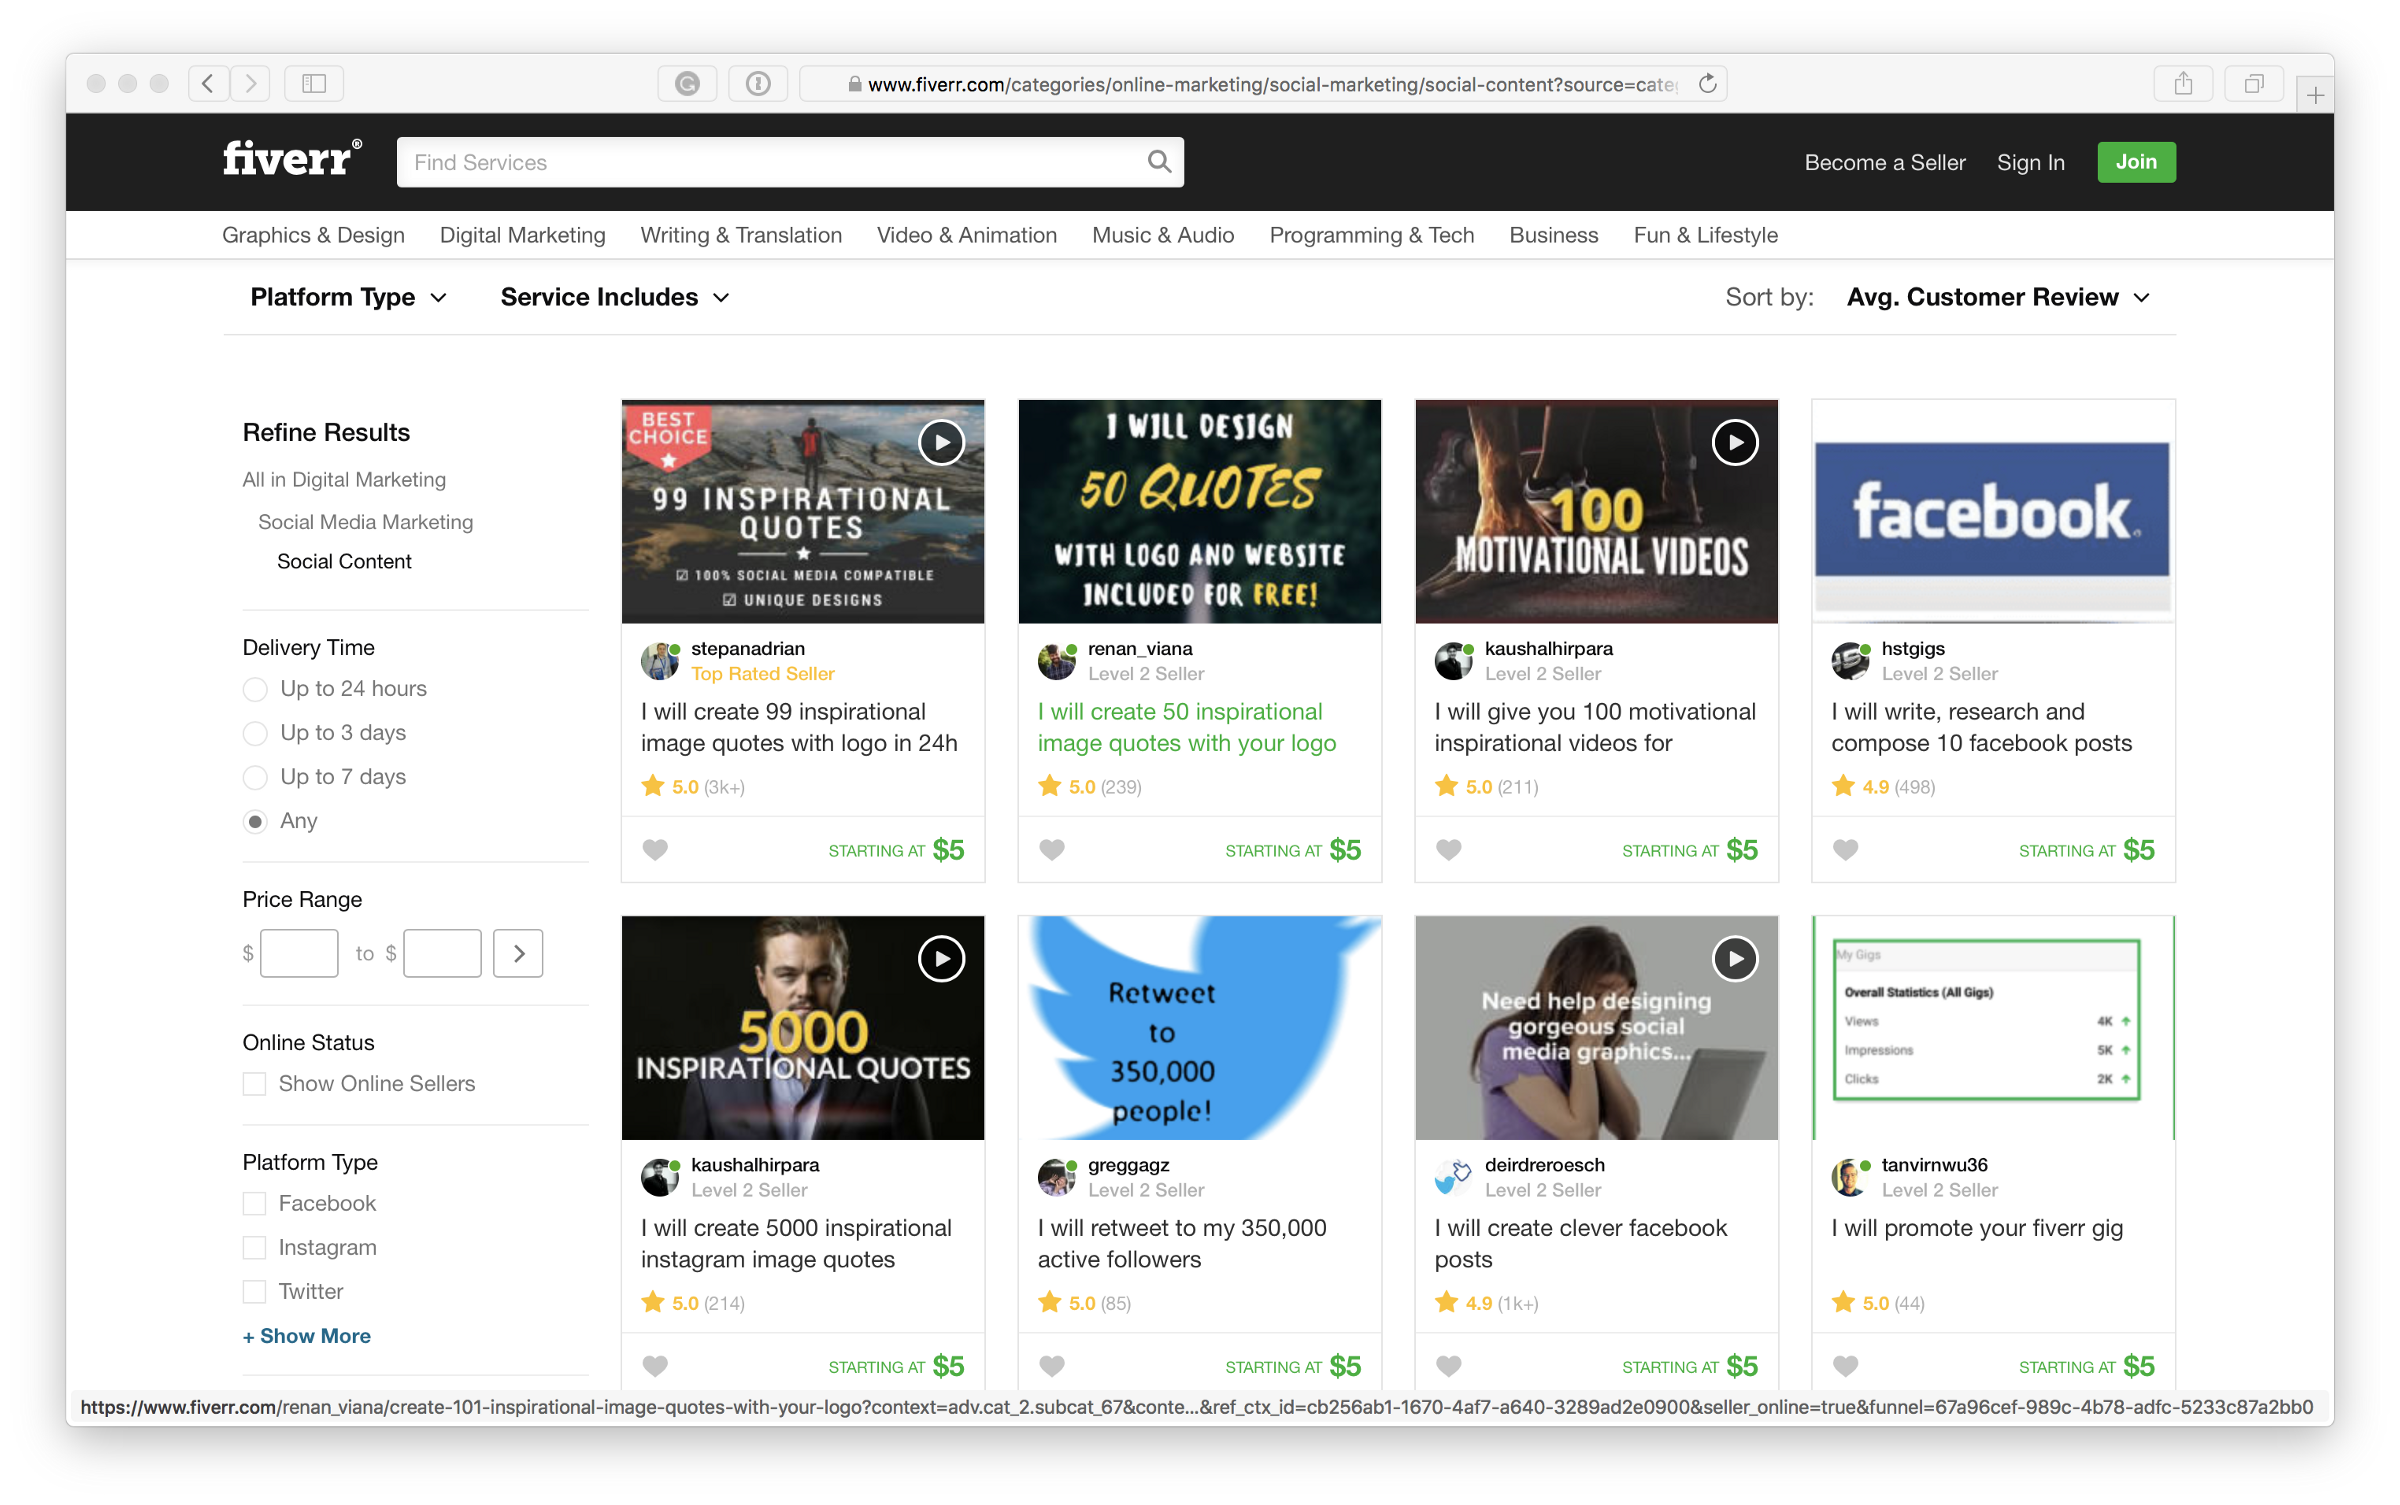Click the minimum price input field

click(299, 953)
